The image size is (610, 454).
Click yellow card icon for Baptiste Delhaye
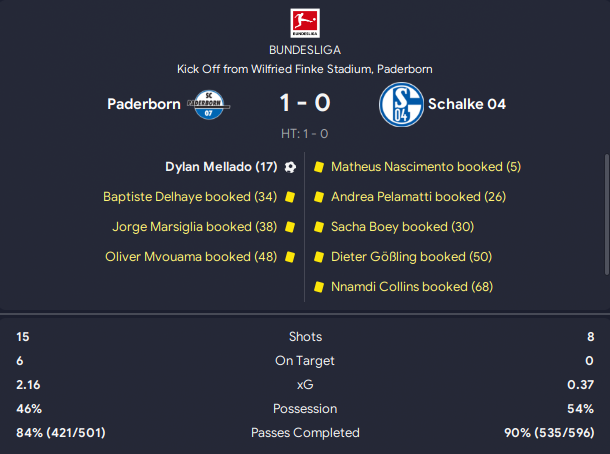tap(289, 197)
